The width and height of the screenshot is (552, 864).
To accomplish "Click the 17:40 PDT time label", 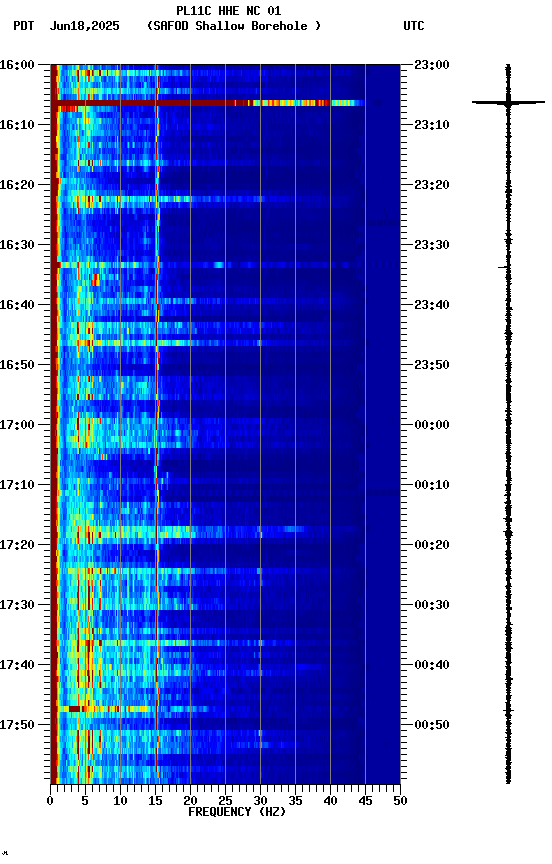I will click(x=17, y=666).
